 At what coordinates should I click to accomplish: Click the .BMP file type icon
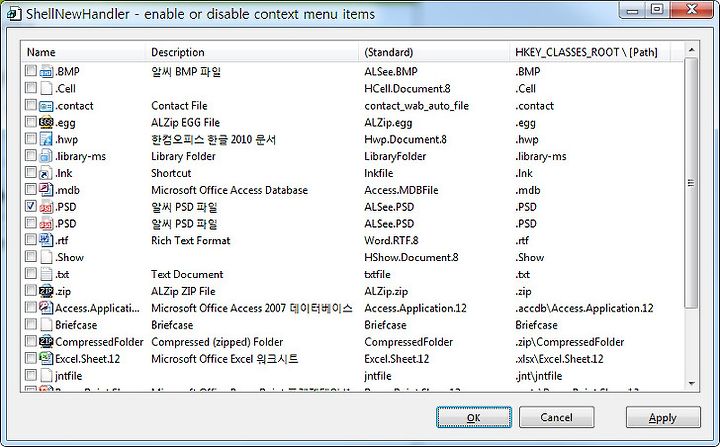(46, 72)
